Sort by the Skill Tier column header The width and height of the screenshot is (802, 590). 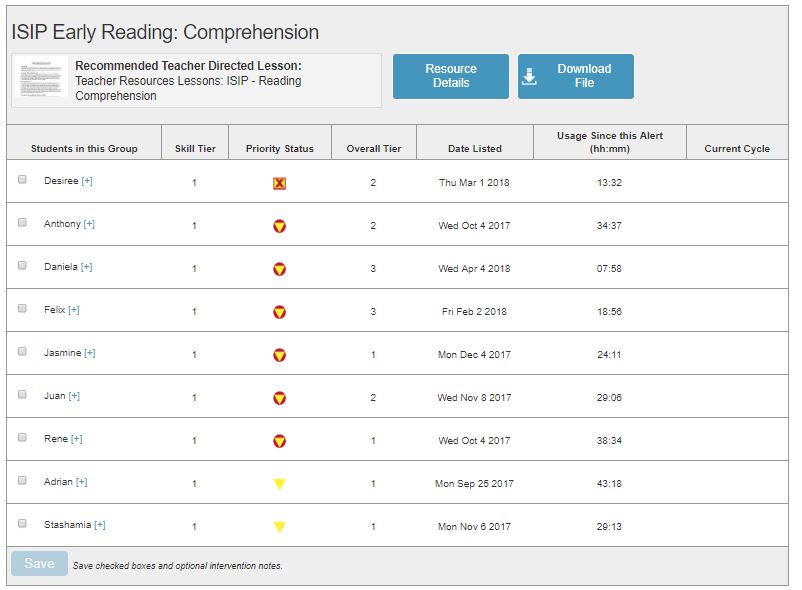point(195,149)
